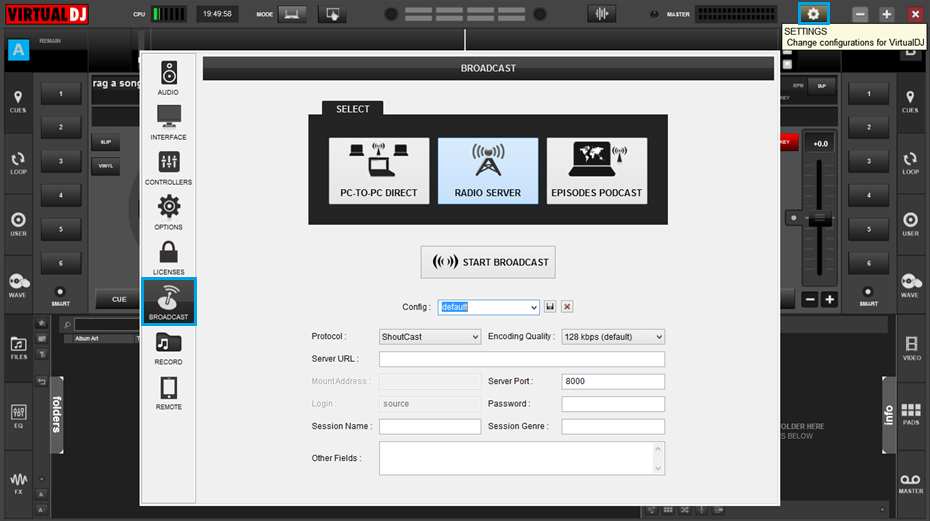Click the pitch minus button

click(810, 300)
